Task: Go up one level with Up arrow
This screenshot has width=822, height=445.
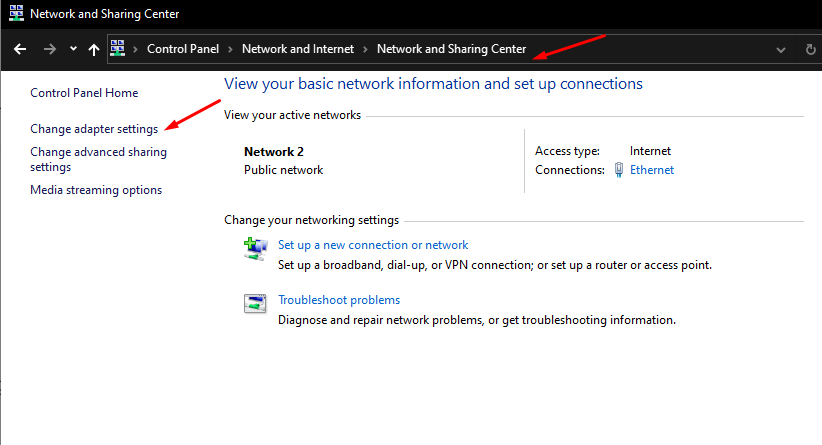Action: (x=94, y=49)
